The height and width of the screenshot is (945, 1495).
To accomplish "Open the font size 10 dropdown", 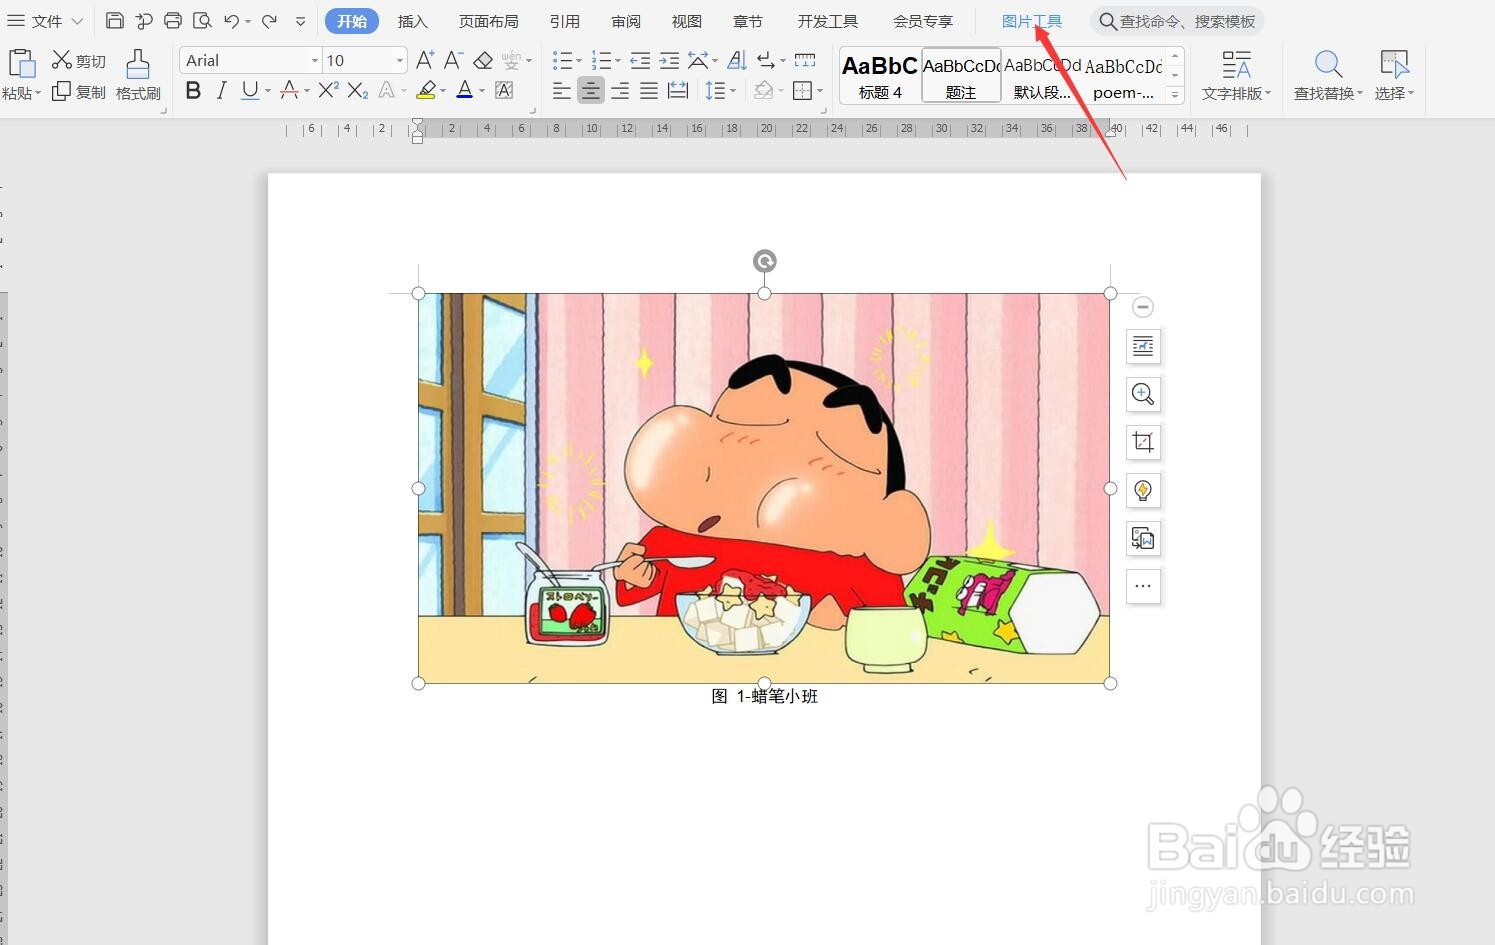I will pos(399,61).
